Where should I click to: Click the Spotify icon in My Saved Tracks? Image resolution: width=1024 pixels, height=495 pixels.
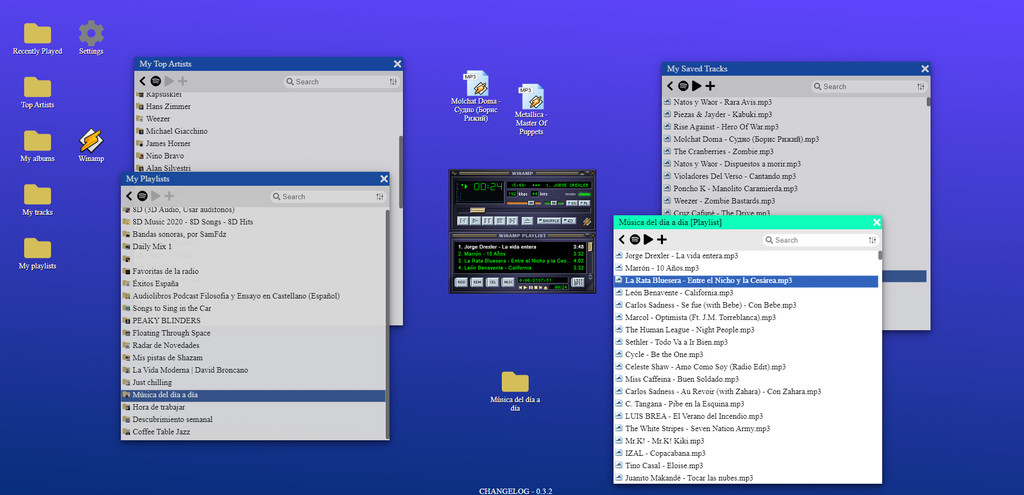(x=683, y=86)
